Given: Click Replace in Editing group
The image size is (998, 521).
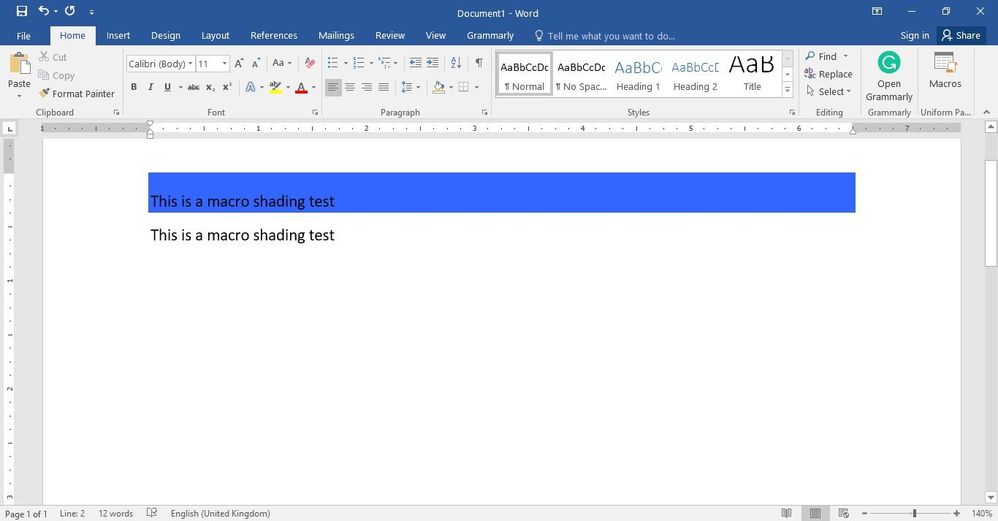Looking at the screenshot, I should pos(827,74).
